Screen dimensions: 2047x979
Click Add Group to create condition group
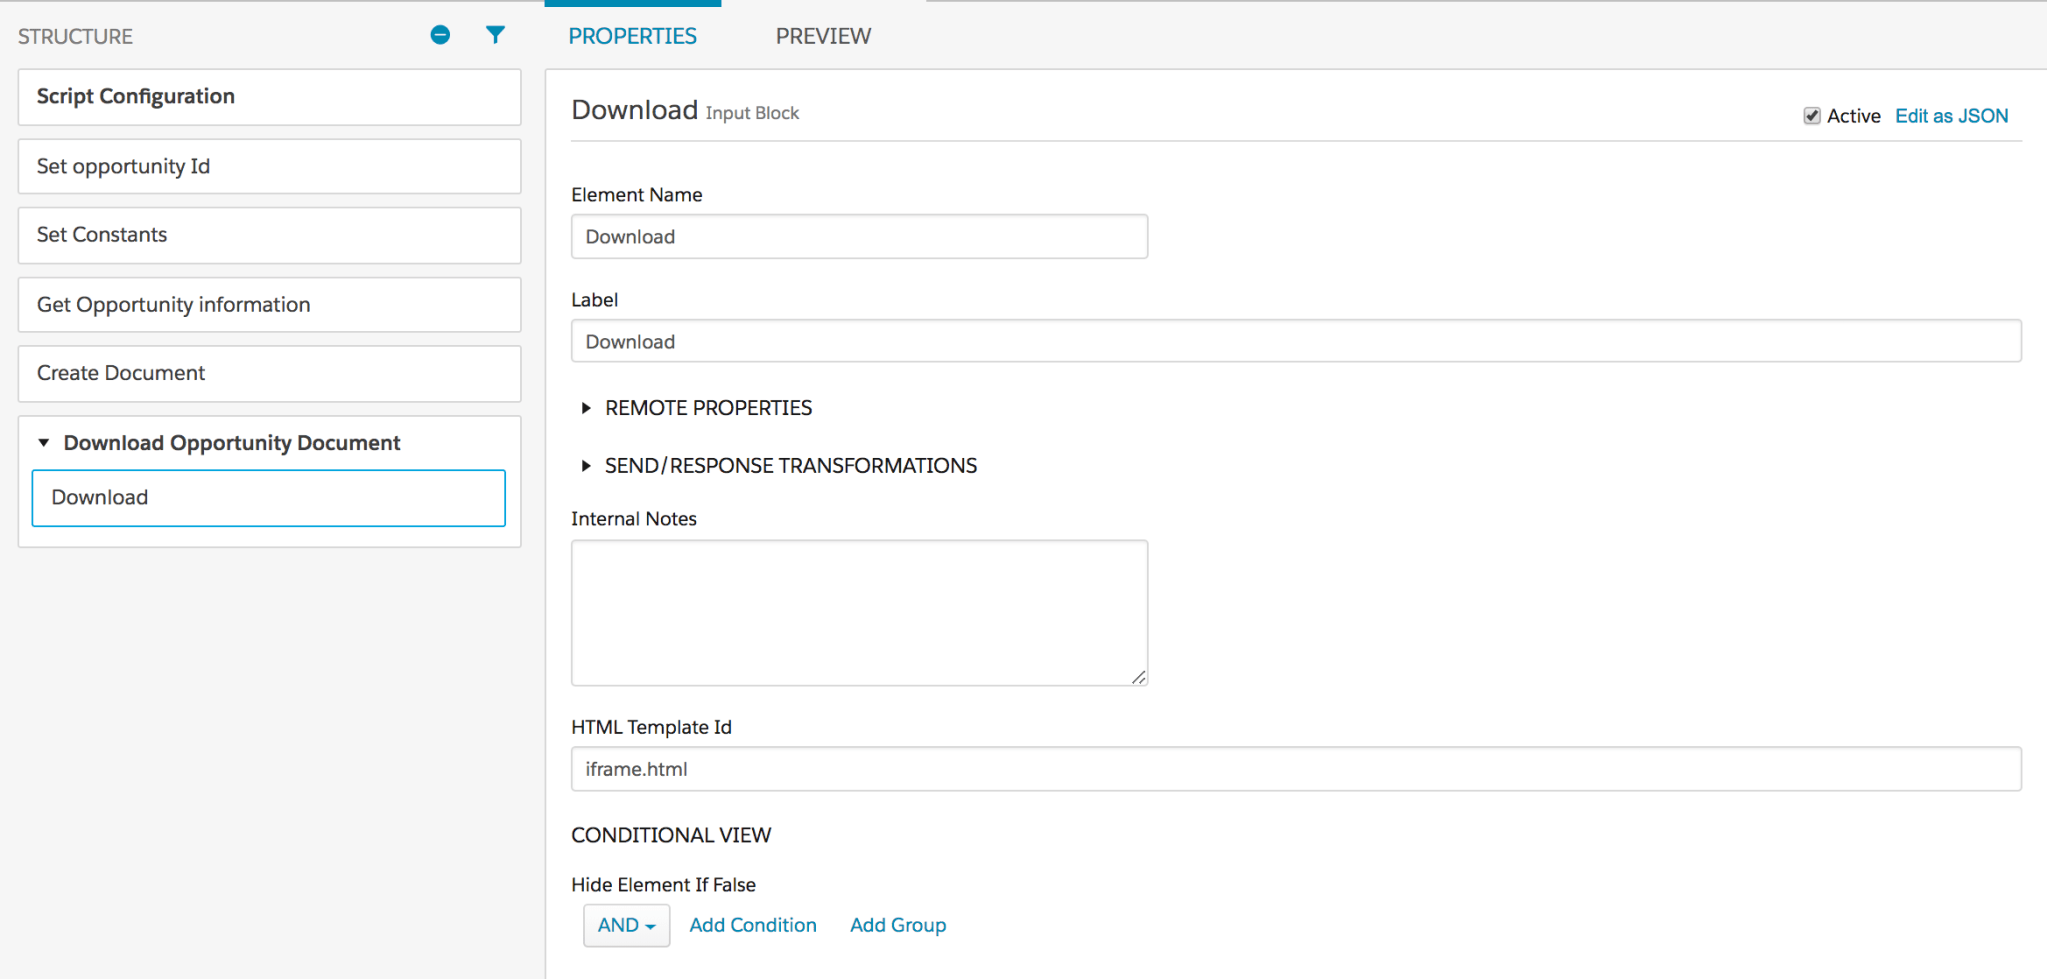click(x=897, y=925)
